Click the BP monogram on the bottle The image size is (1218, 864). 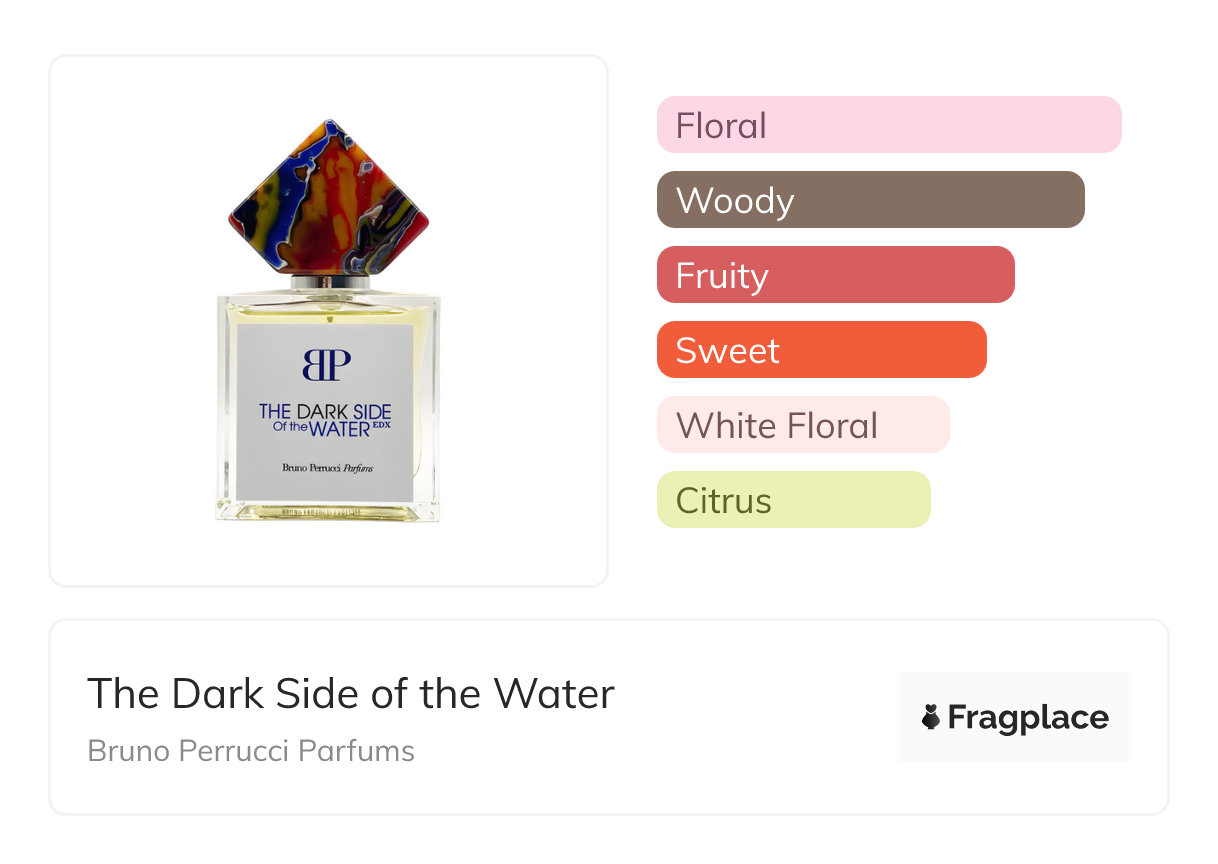coord(326,365)
